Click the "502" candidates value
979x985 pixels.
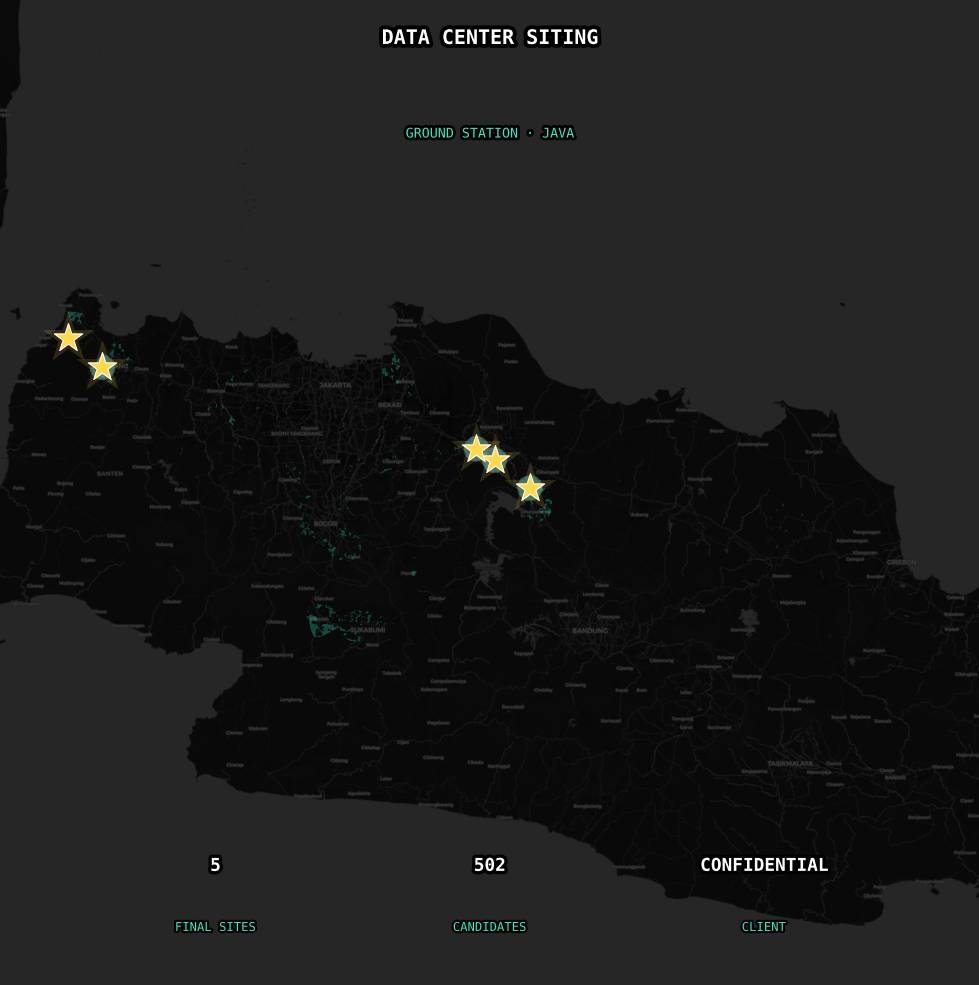(x=490, y=865)
